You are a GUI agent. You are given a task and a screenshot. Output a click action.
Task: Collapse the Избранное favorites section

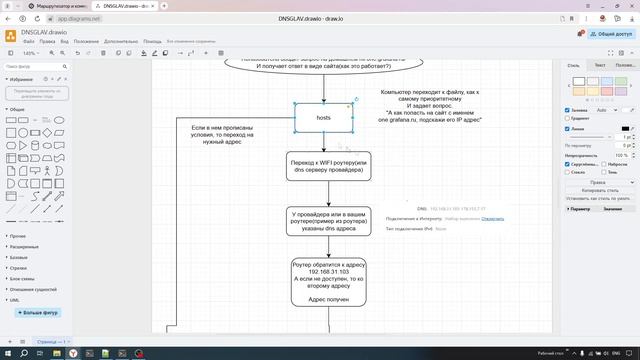pos(20,79)
